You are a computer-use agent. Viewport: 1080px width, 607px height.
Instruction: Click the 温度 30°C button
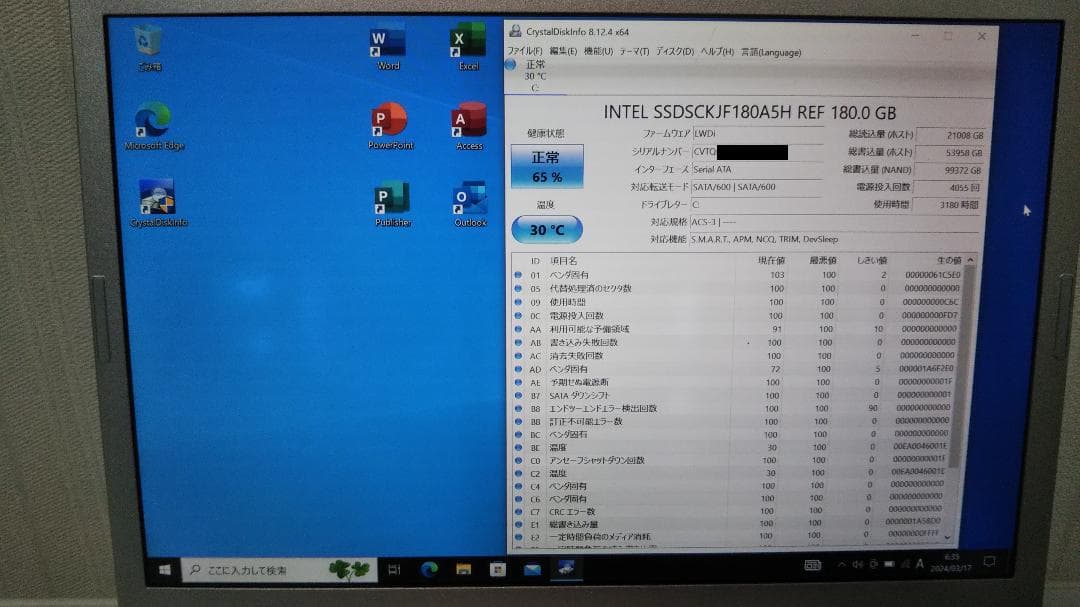(546, 229)
